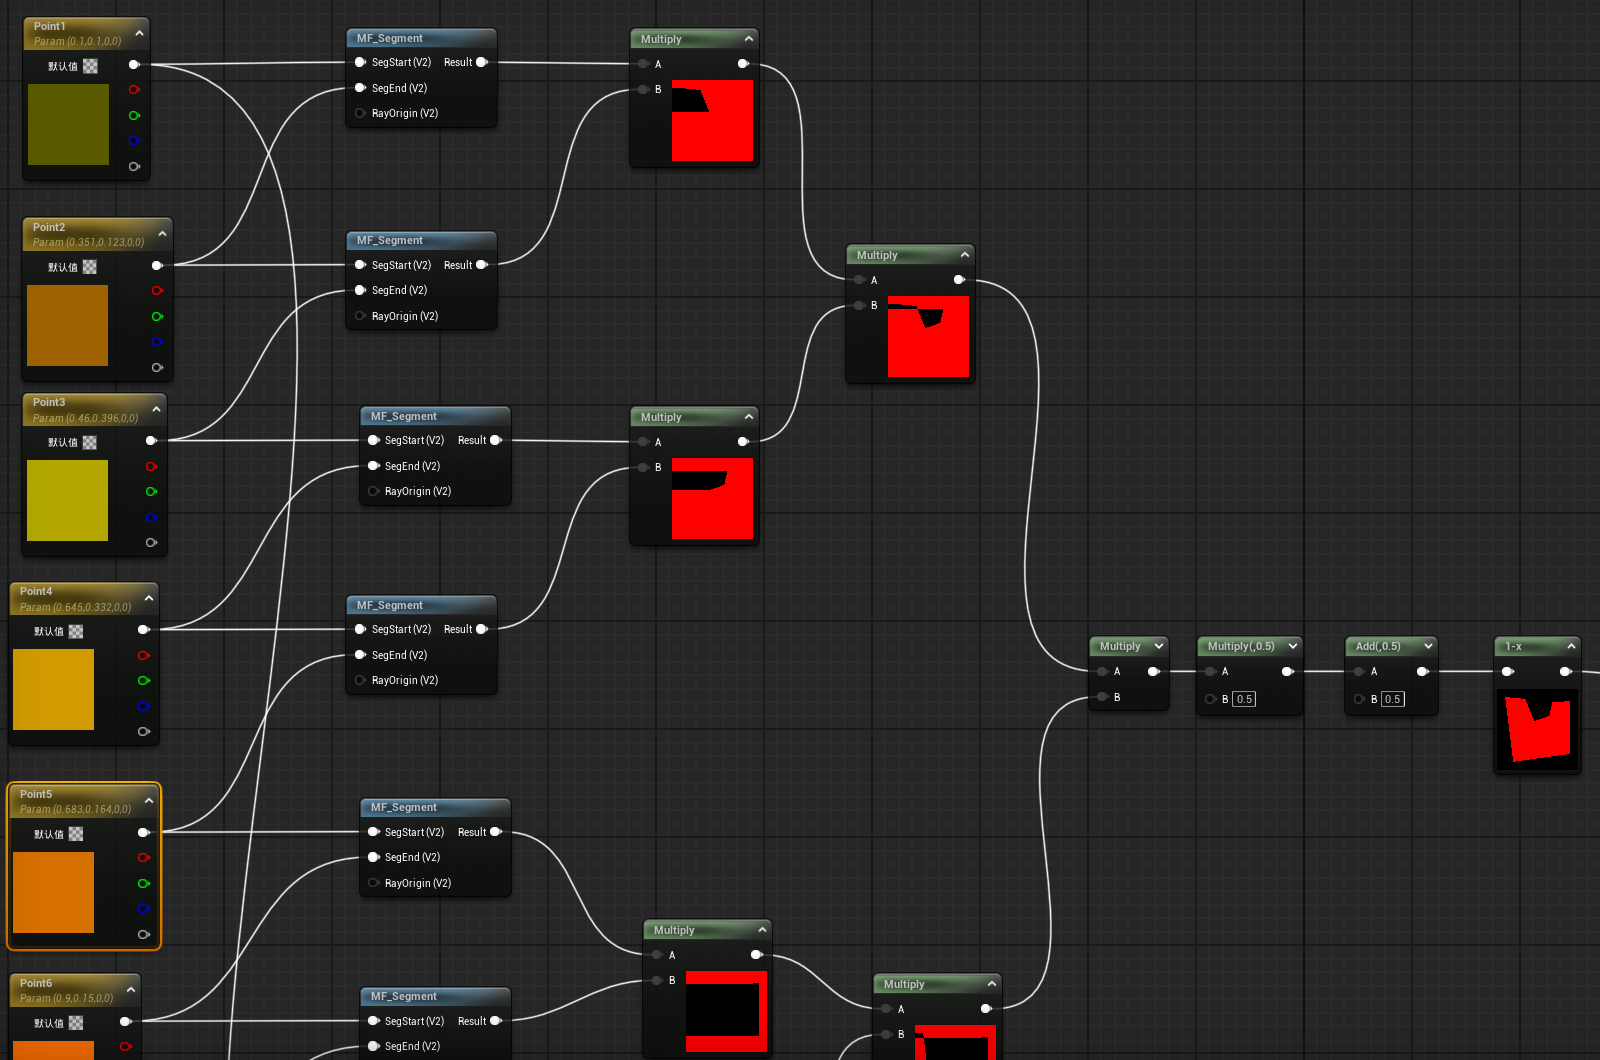Collapse the Point3 parameter node

pos(156,410)
